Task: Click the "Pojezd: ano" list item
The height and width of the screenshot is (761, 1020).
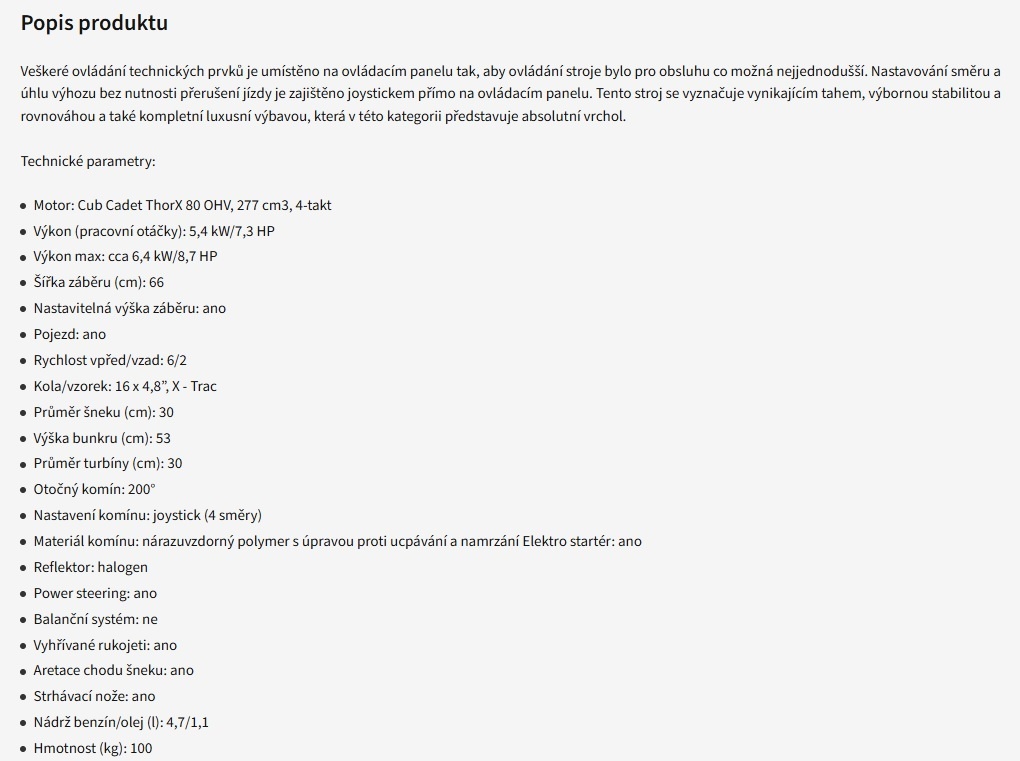Action: (69, 334)
